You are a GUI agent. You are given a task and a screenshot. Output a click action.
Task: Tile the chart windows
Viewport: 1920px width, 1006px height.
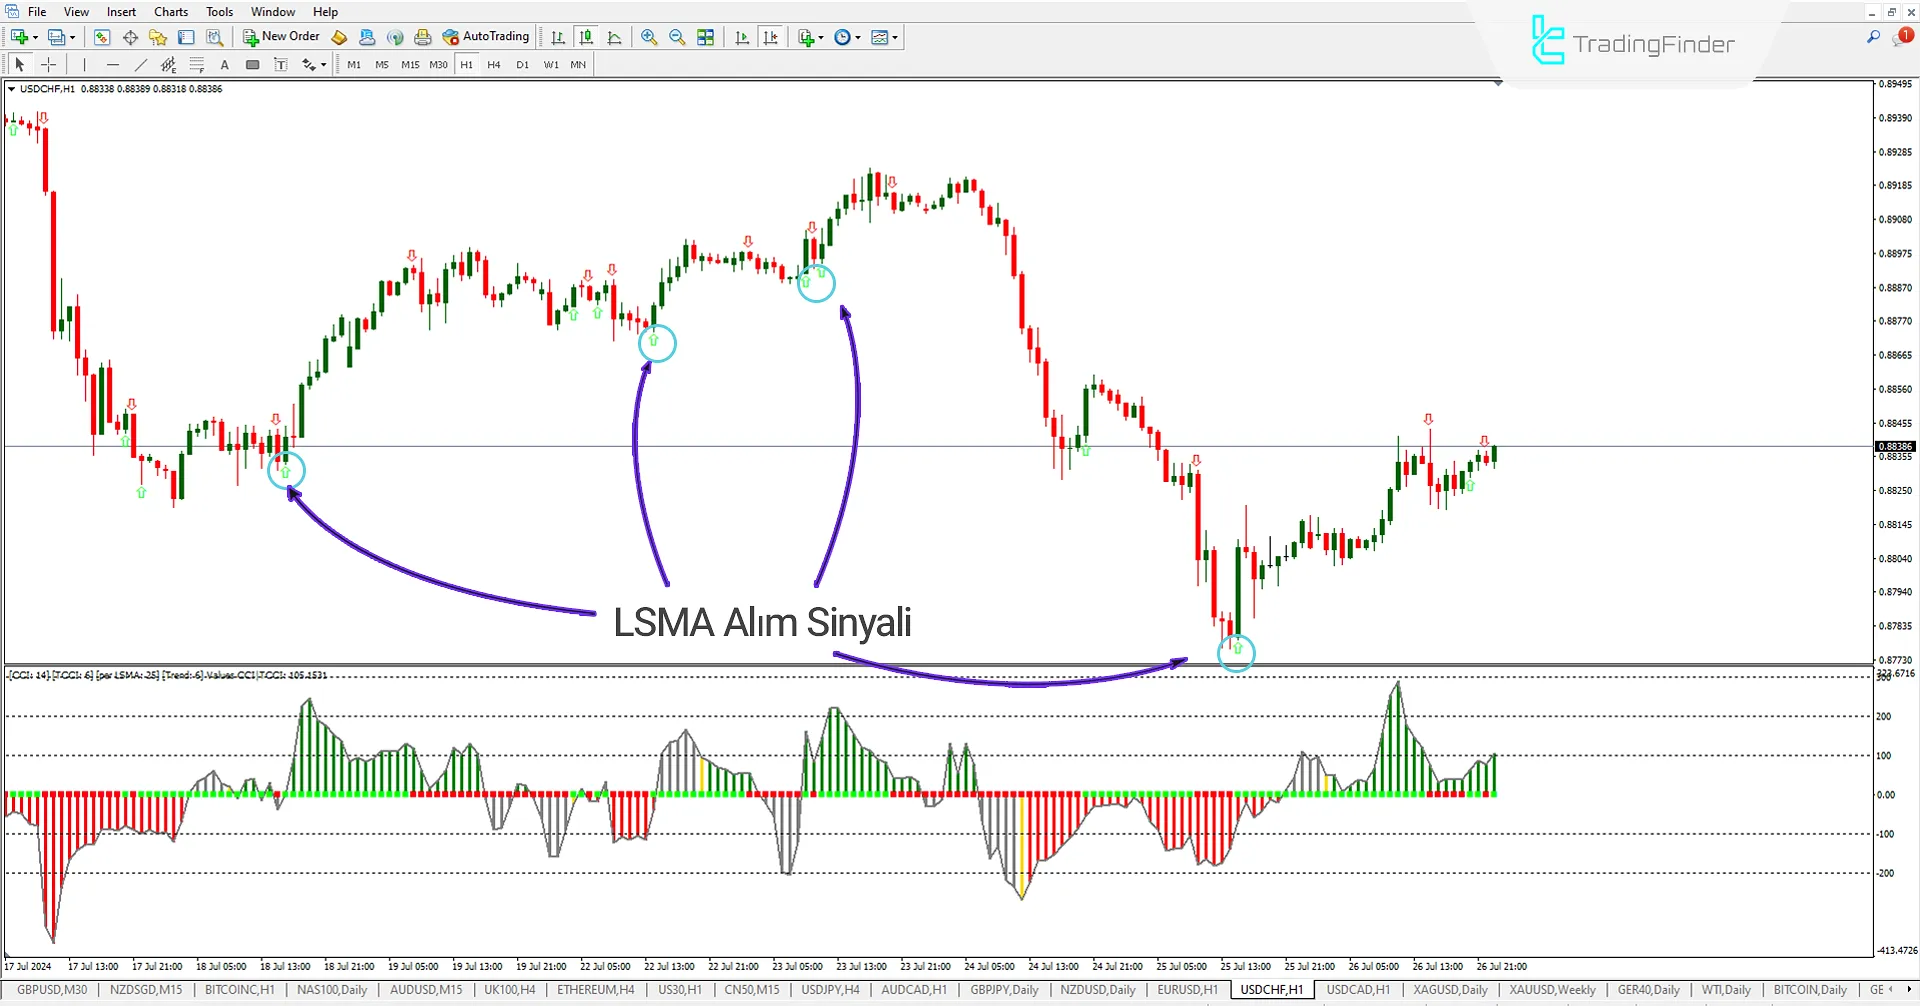click(x=705, y=37)
